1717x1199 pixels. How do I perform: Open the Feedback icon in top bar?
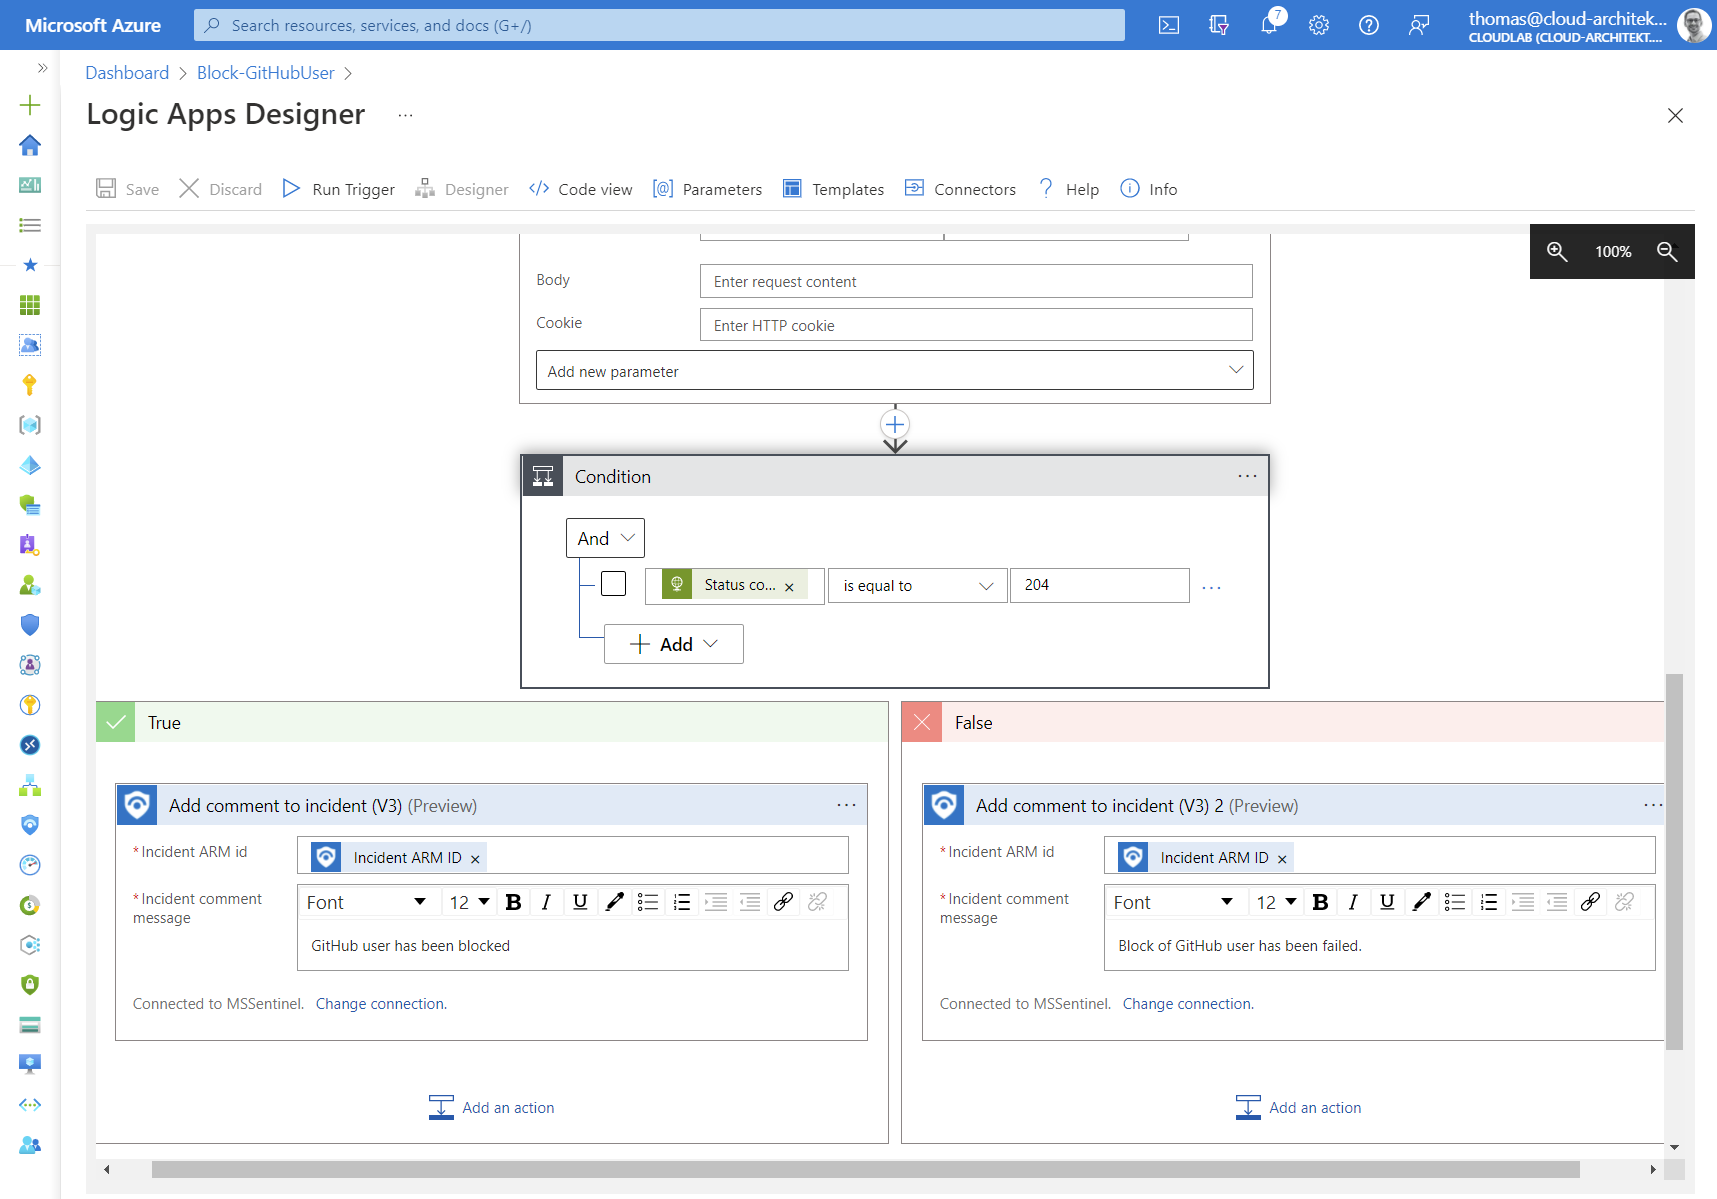coord(1419,25)
